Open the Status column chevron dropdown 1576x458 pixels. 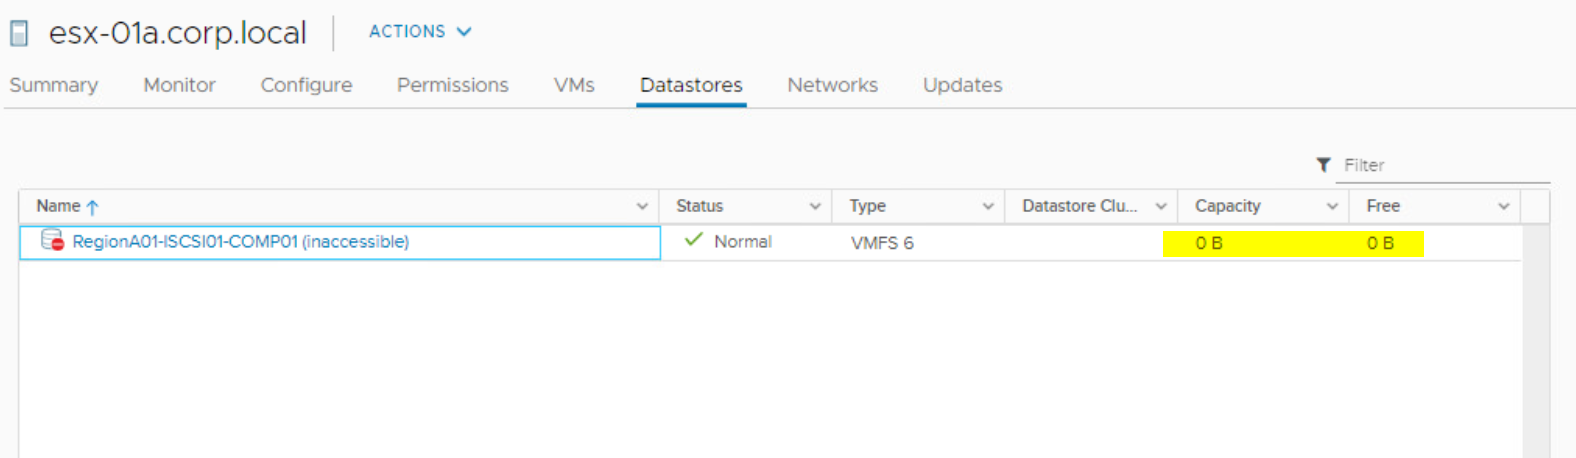tap(815, 207)
